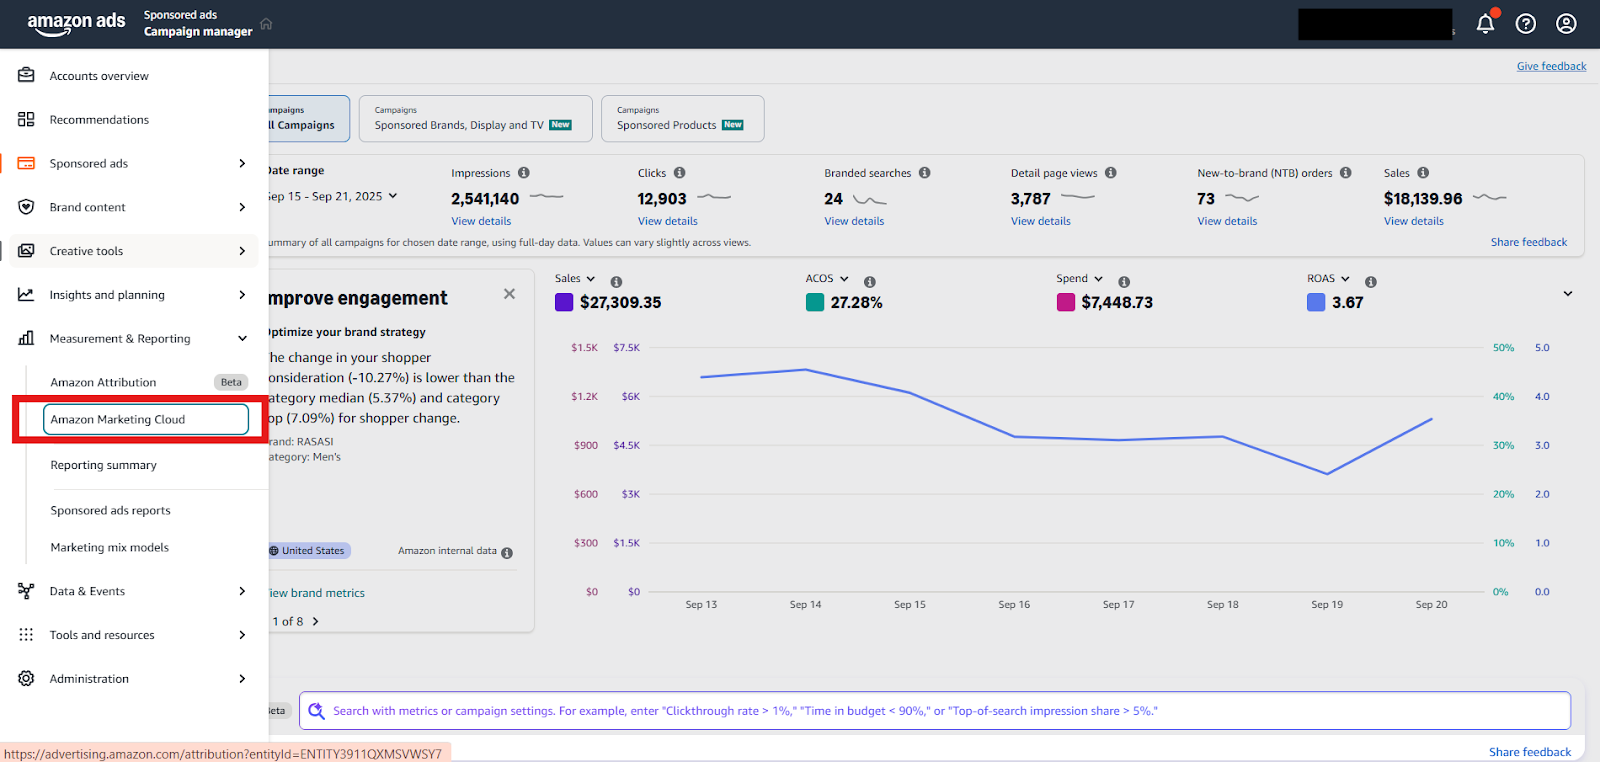Open the date range dropdown Sep 15 - Sep 21
Viewport: 1600px width, 762px height.
click(333, 196)
